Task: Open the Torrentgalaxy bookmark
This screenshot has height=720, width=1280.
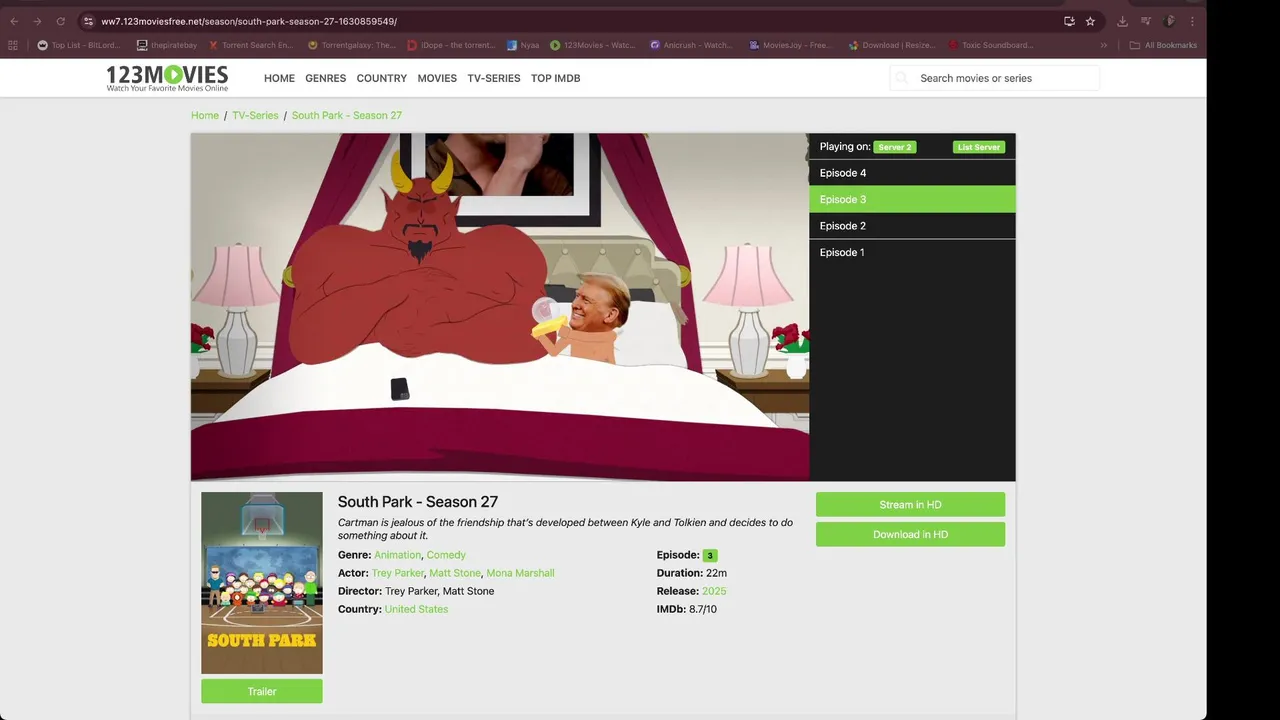Action: 352,45
